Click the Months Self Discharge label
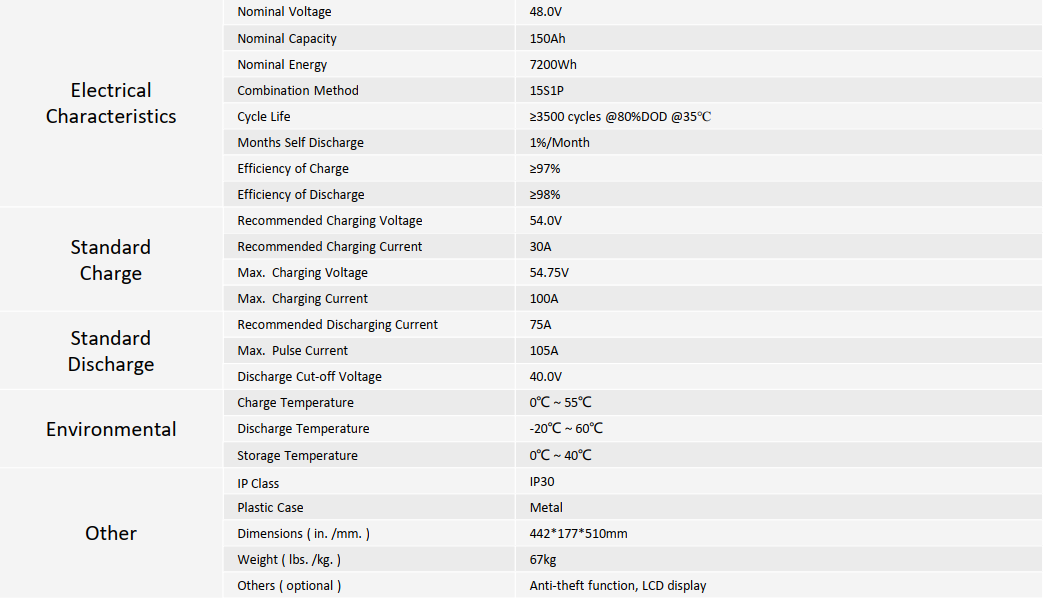1044x604 pixels. click(x=300, y=143)
